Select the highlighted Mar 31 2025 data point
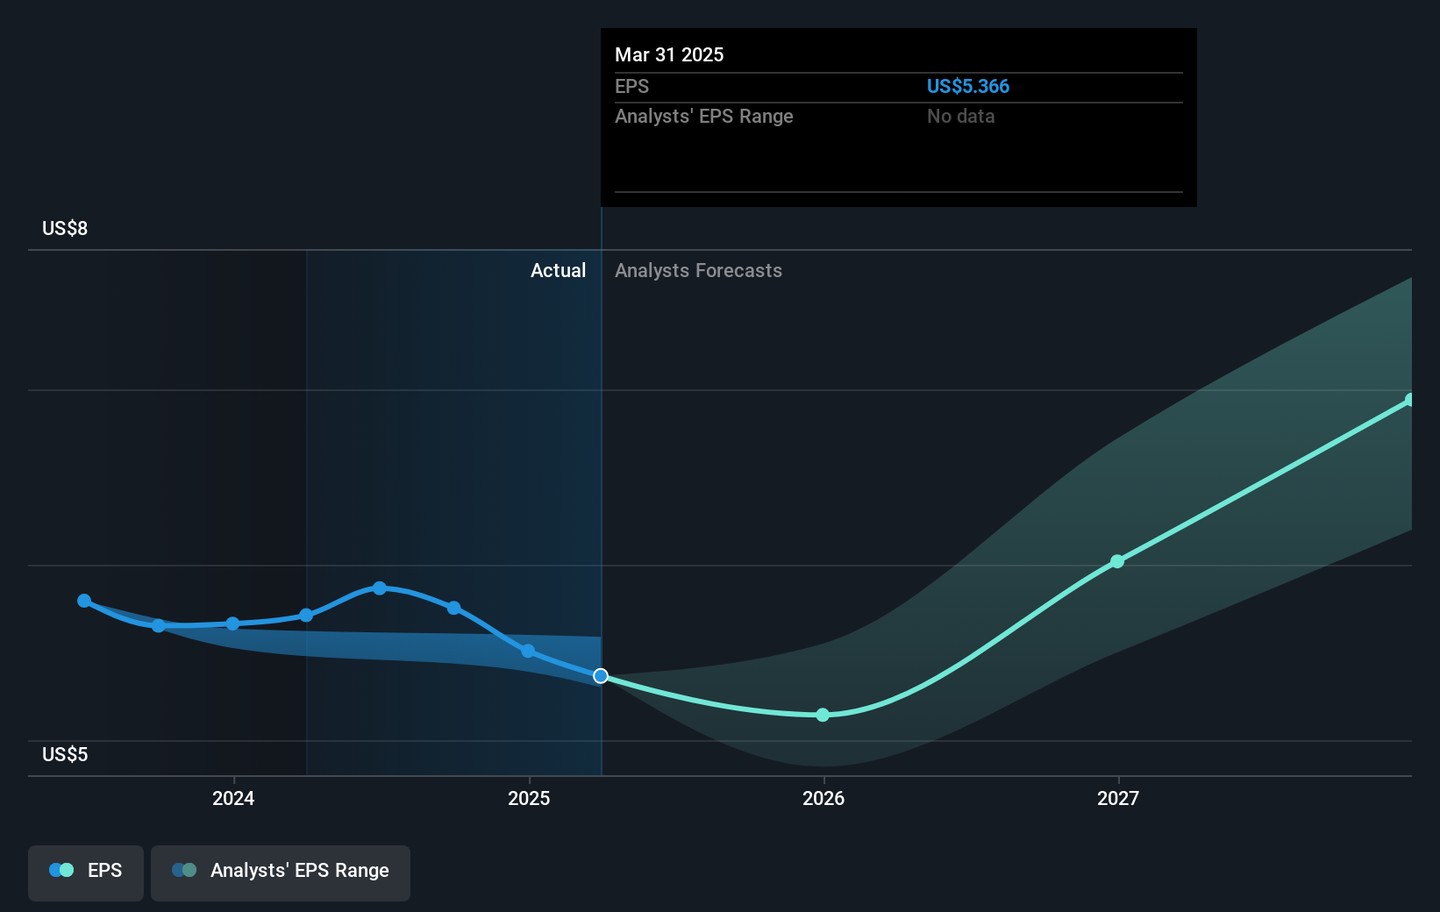Image resolution: width=1440 pixels, height=912 pixels. (x=601, y=676)
